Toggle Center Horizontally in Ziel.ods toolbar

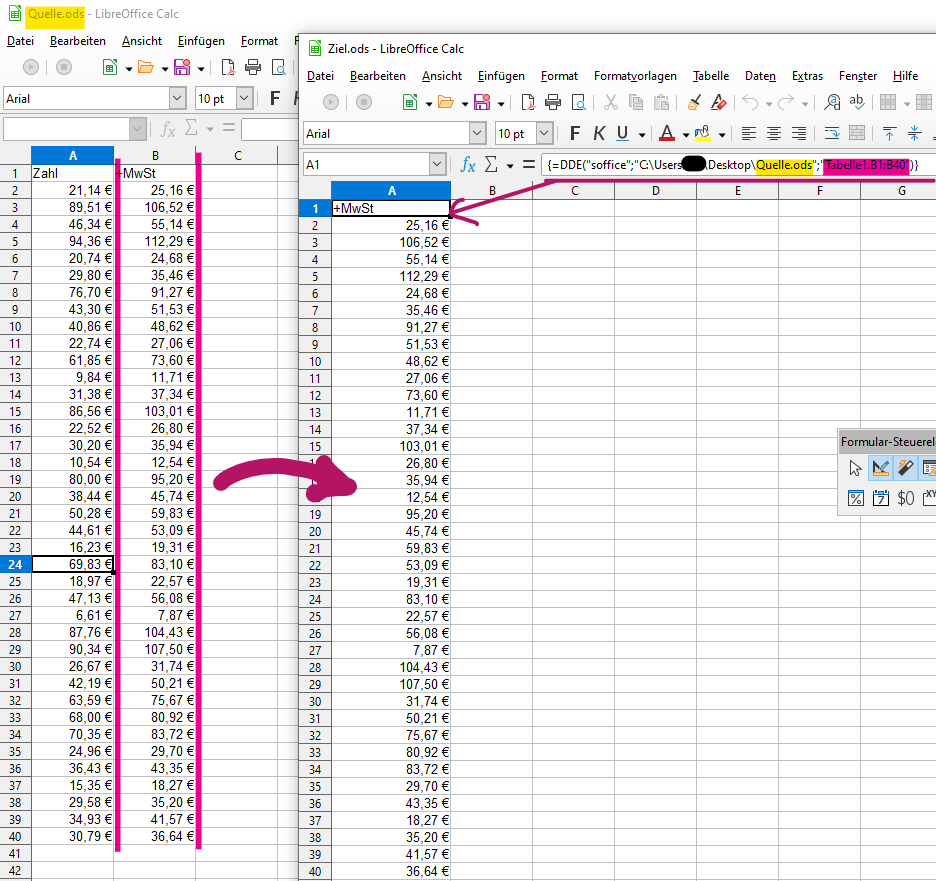tap(774, 134)
